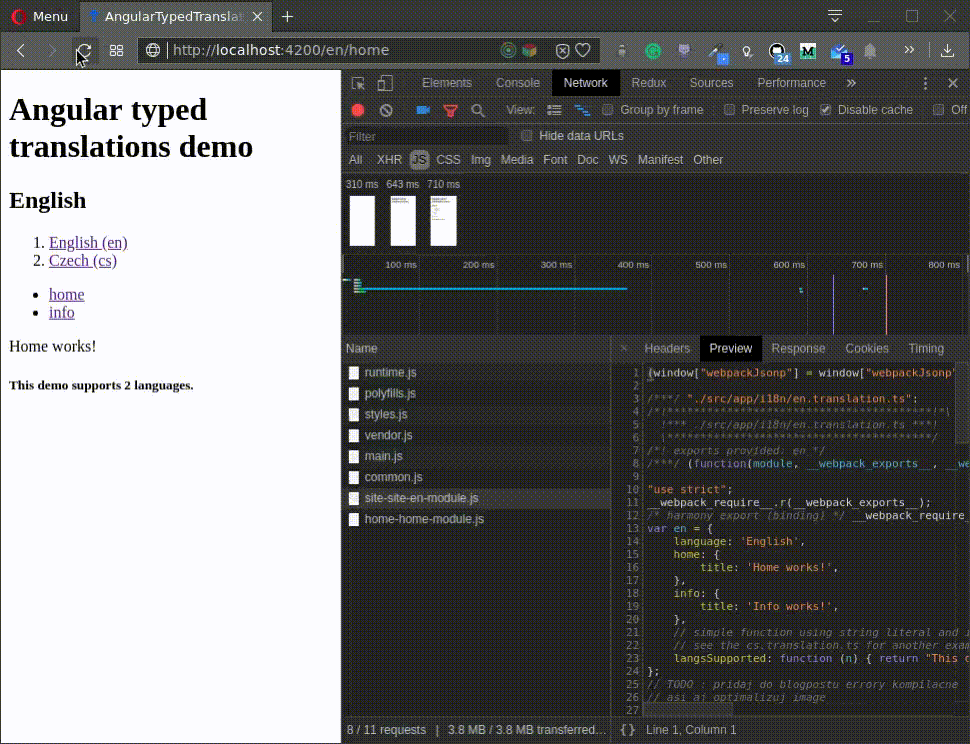Select the Img request type filter
This screenshot has width=970, height=744.
tap(481, 160)
